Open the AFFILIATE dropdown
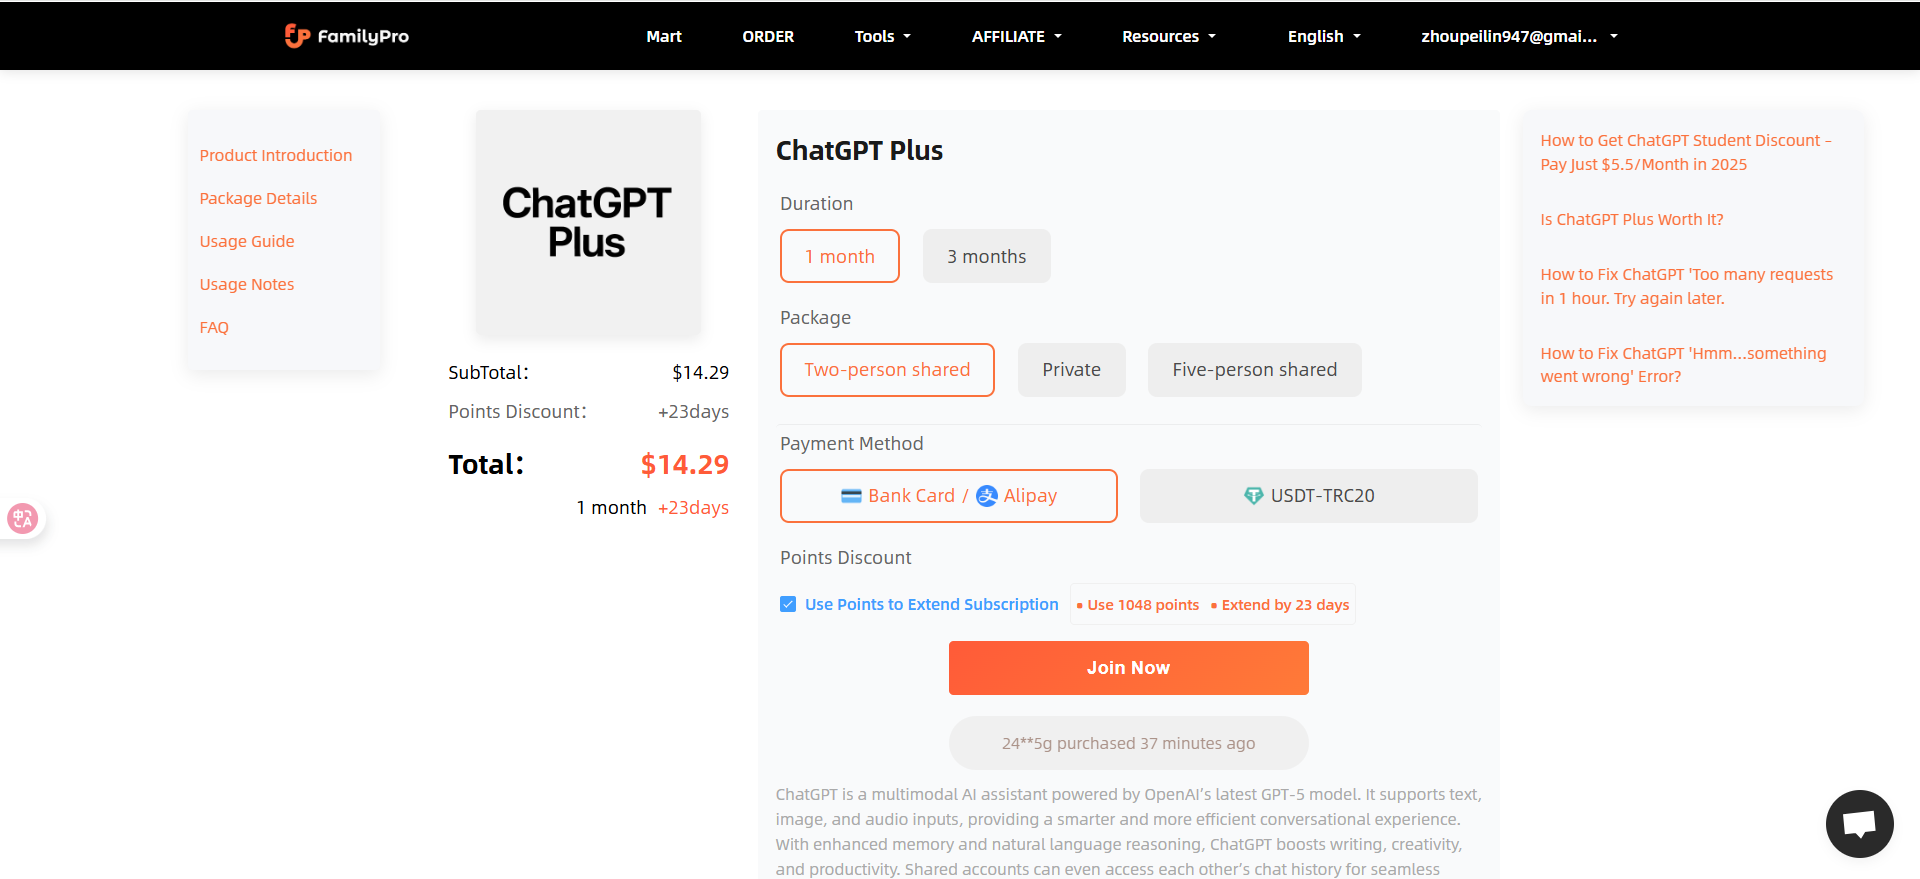1920x879 pixels. point(1016,36)
